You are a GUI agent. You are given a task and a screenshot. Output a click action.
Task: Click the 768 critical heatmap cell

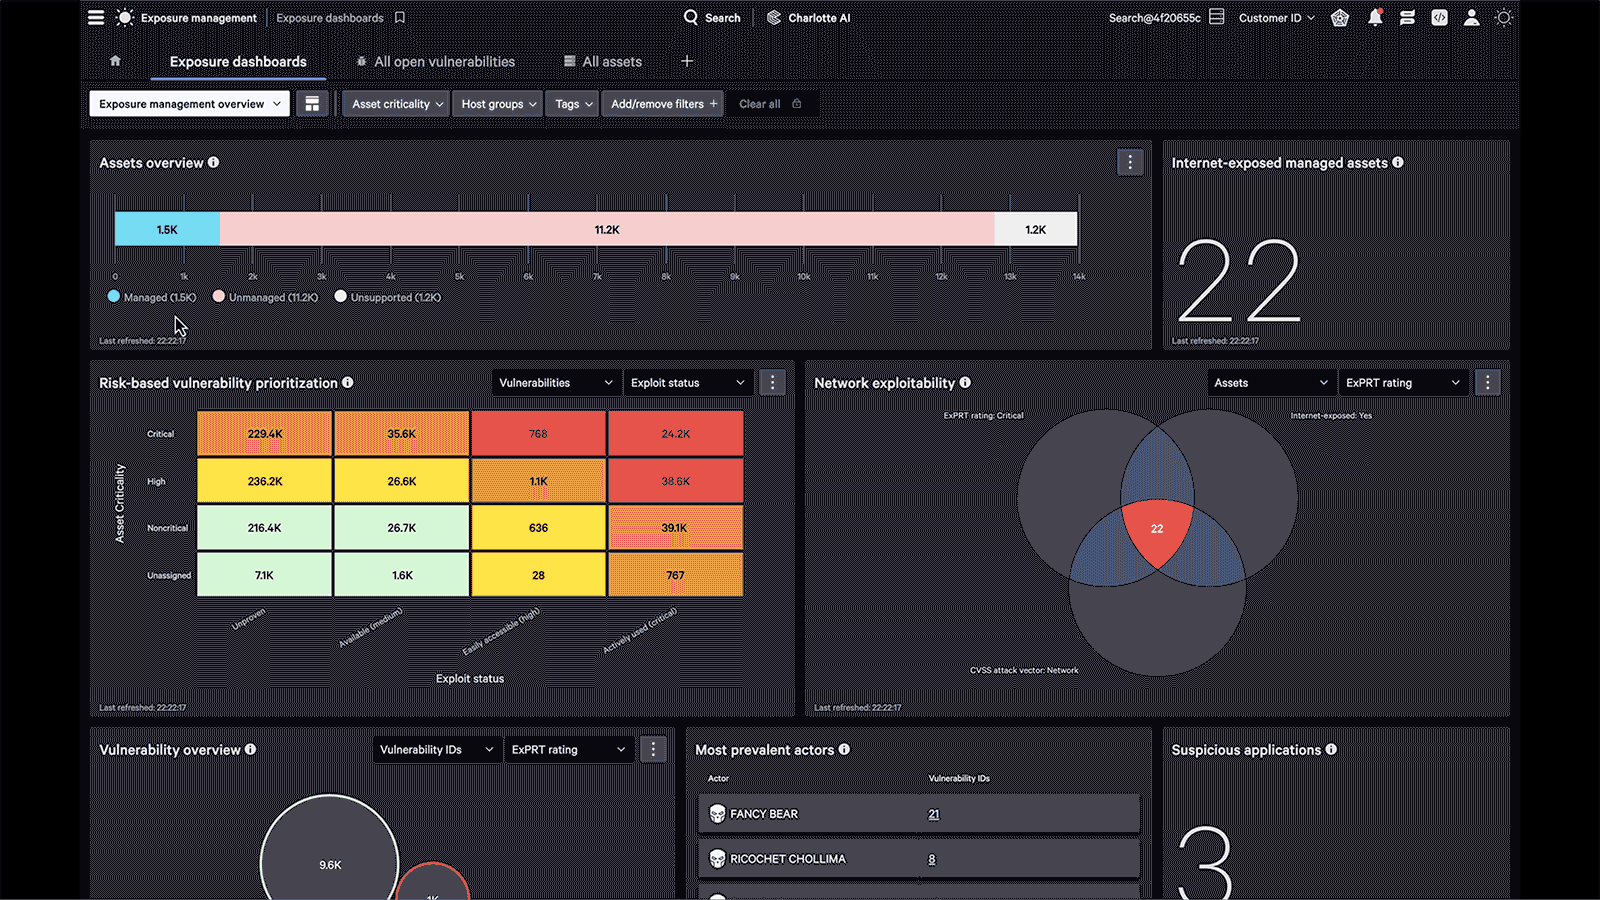[538, 434]
